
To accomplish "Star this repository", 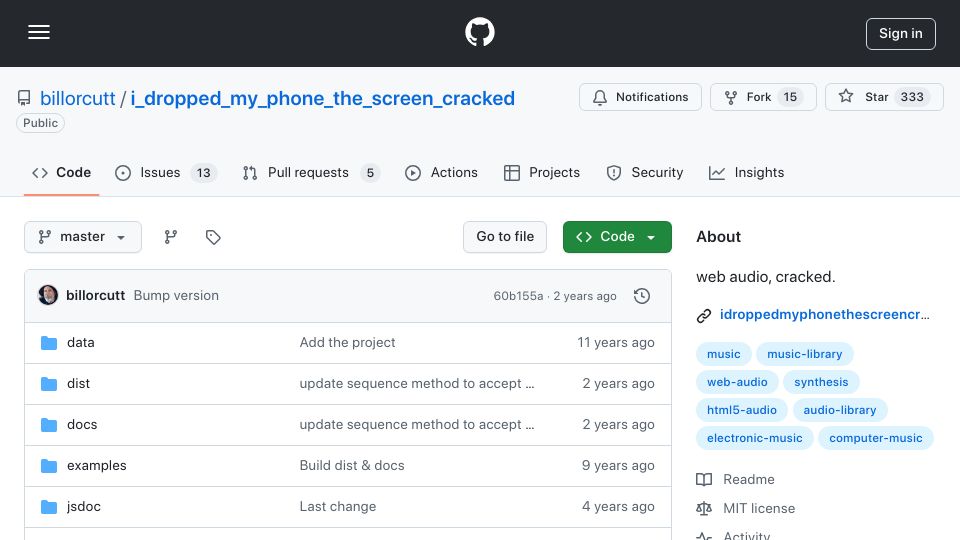I will [883, 97].
